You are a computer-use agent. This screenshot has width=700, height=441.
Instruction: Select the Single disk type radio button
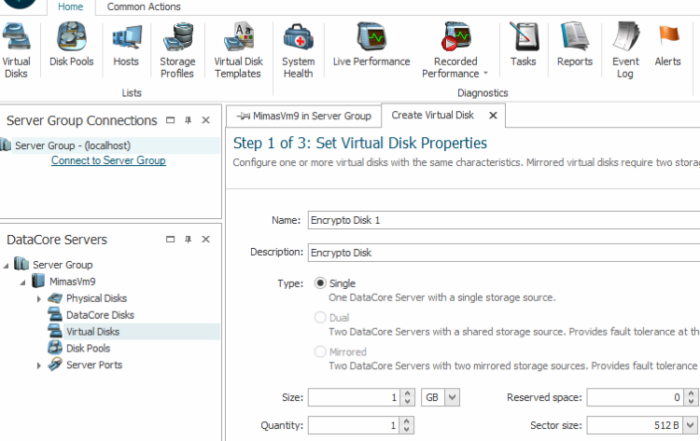(320, 284)
